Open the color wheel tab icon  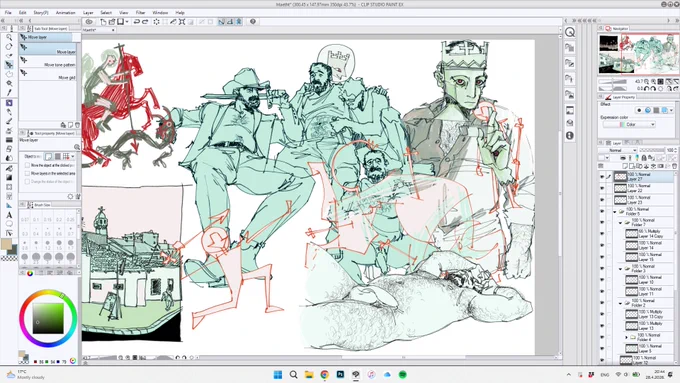[30, 273]
